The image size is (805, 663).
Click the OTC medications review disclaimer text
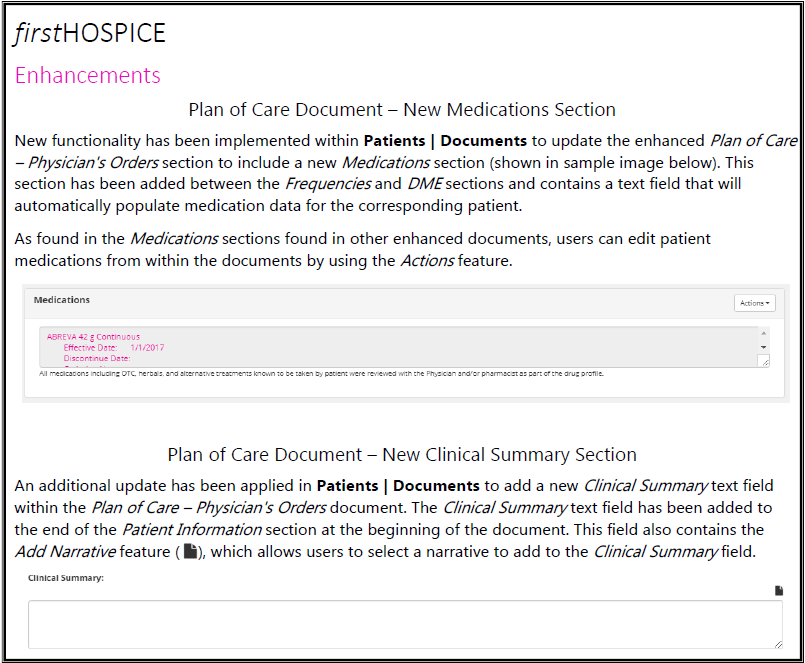click(x=320, y=373)
